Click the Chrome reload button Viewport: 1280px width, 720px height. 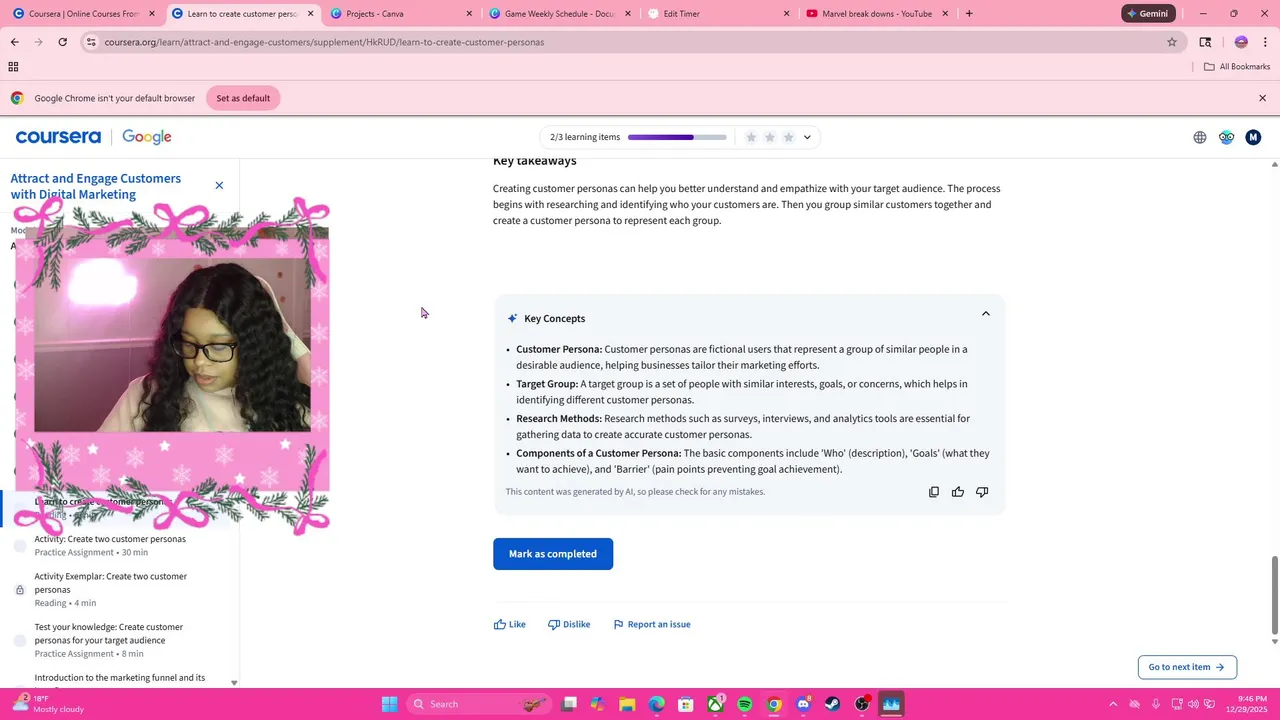coord(62,42)
